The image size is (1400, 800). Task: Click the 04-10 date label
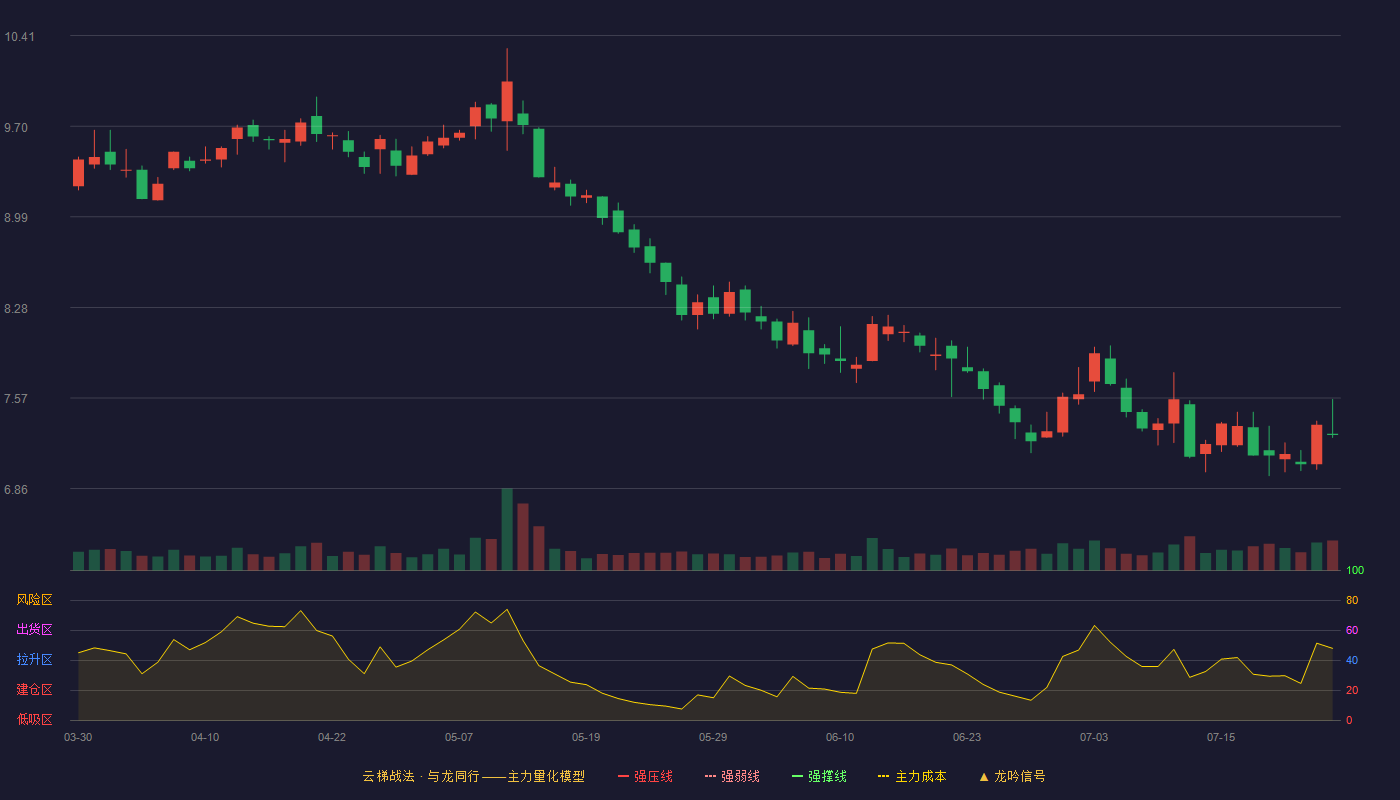(205, 737)
